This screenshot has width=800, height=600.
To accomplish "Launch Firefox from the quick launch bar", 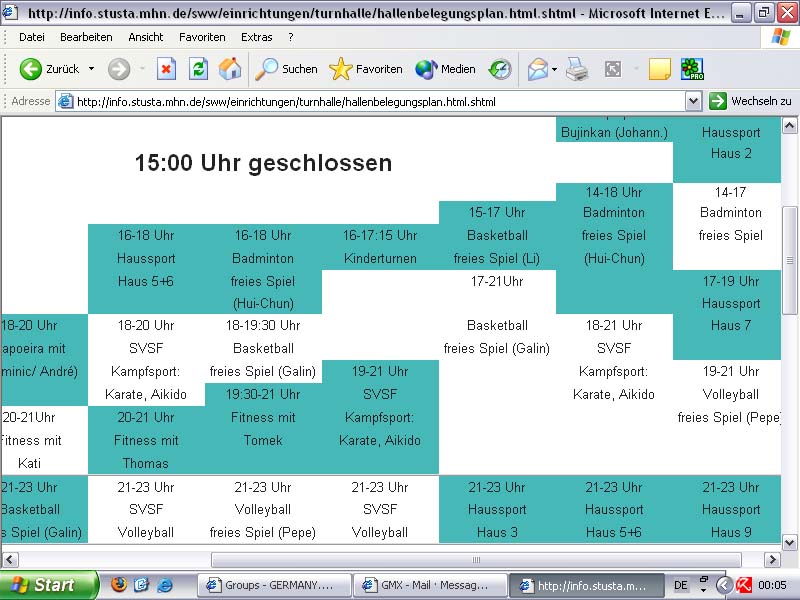I will (119, 584).
